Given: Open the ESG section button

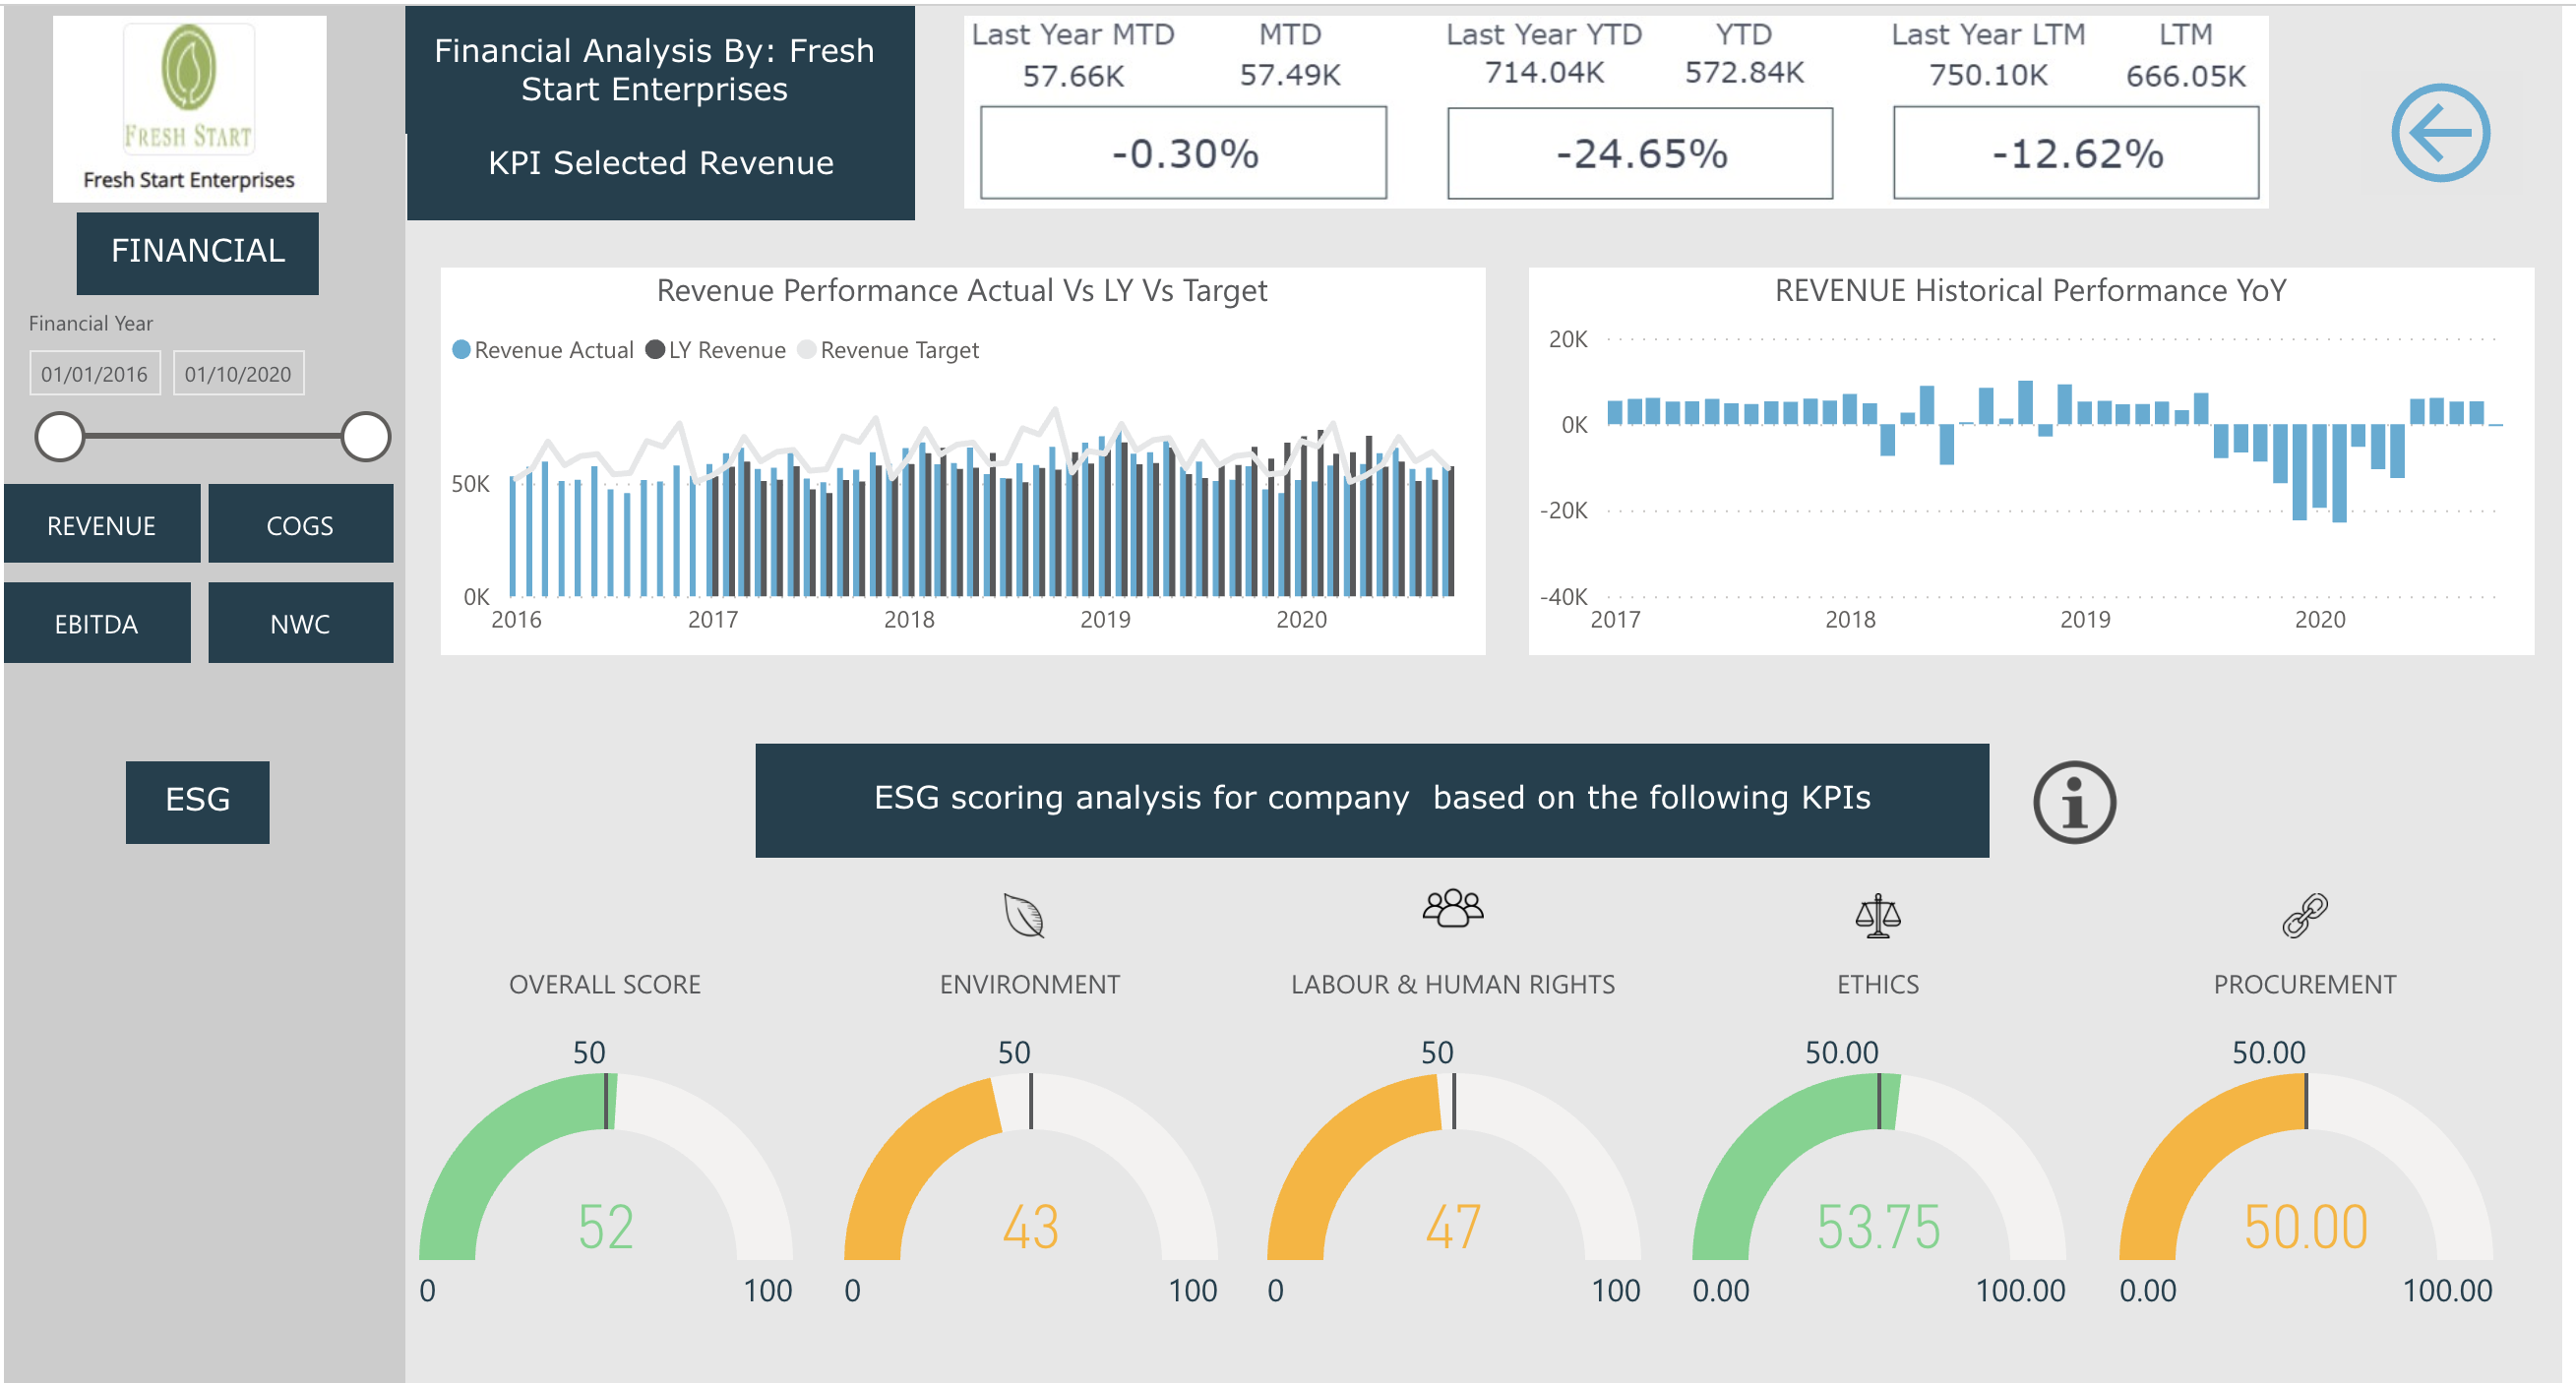Looking at the screenshot, I should [197, 801].
